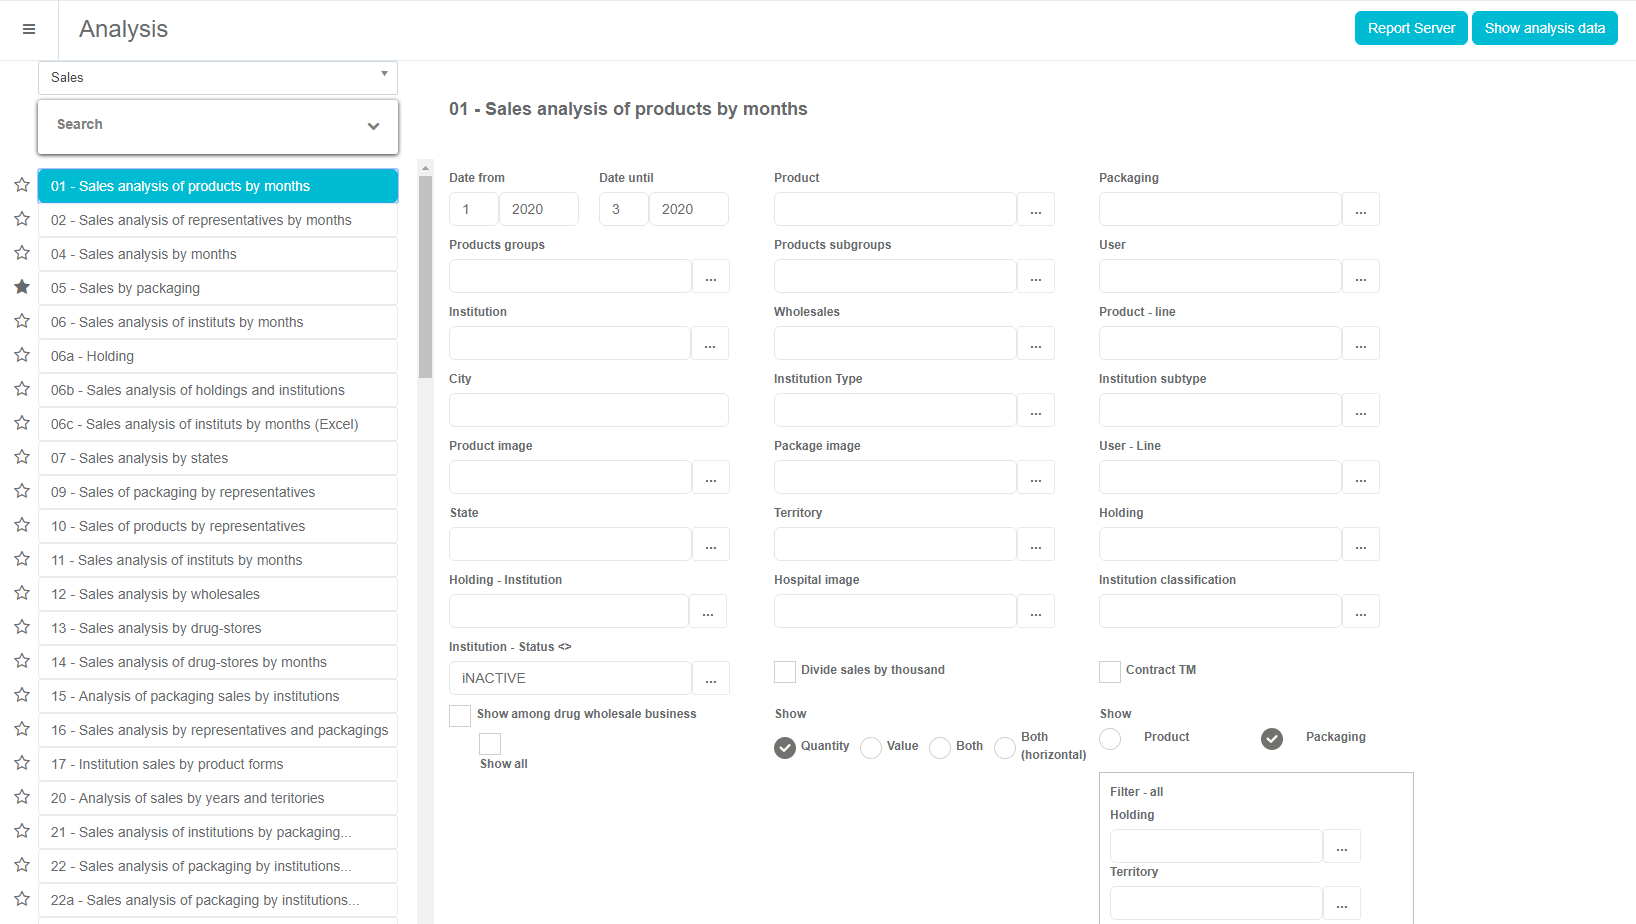Open 13 - Sales analysis by drug-stores report
Image resolution: width=1636 pixels, height=924 pixels.
click(x=218, y=628)
